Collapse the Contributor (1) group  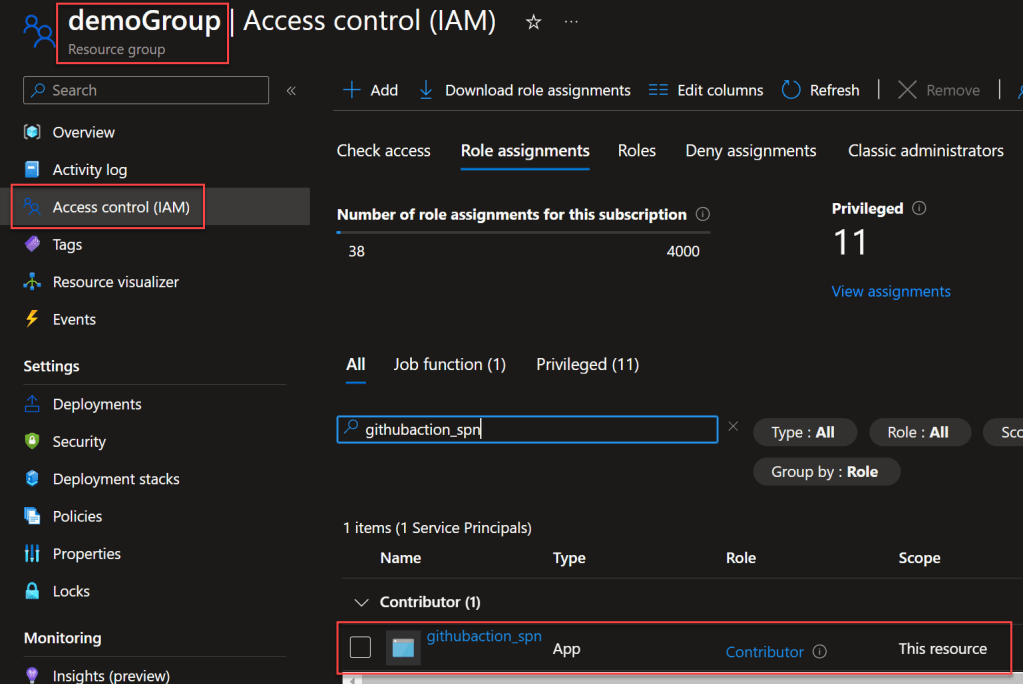(361, 602)
